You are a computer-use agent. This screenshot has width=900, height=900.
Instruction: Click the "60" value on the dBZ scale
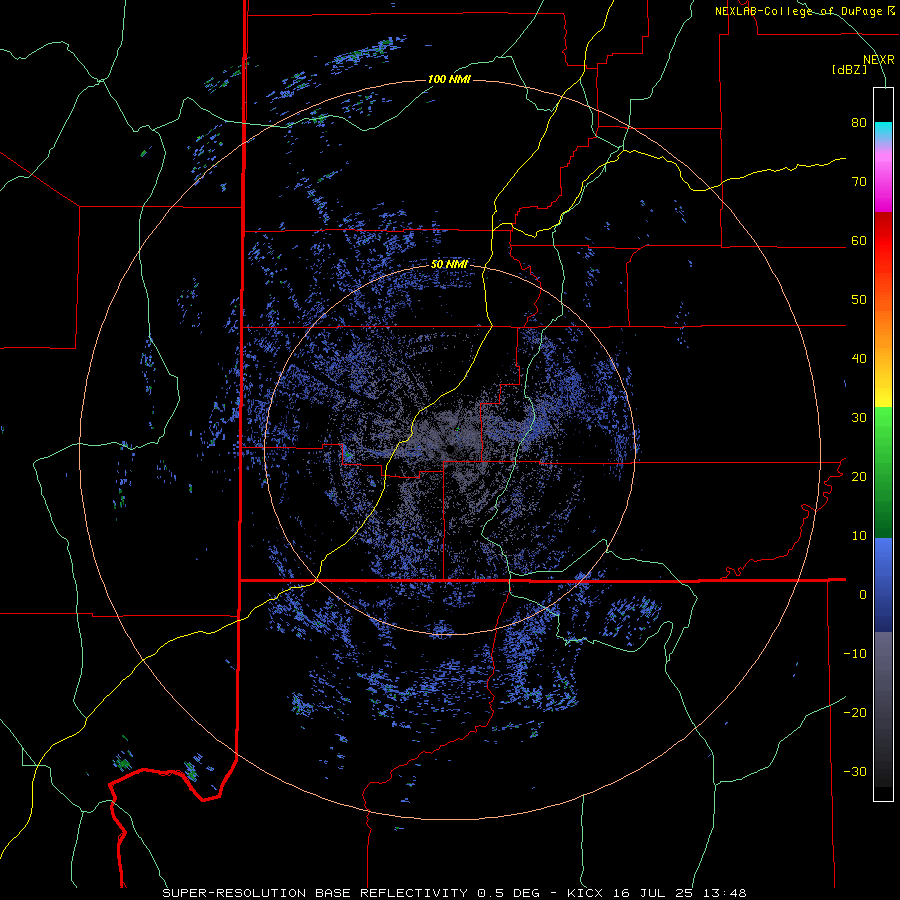click(x=859, y=240)
